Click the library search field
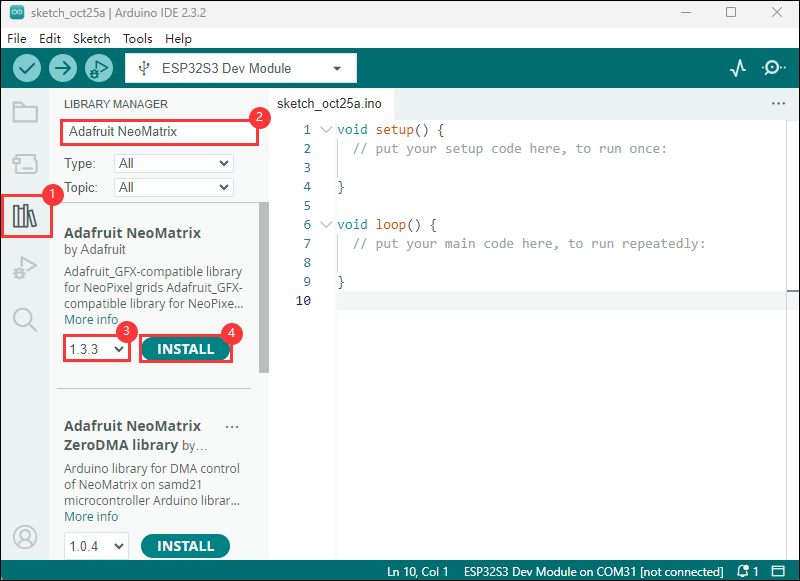 [160, 132]
